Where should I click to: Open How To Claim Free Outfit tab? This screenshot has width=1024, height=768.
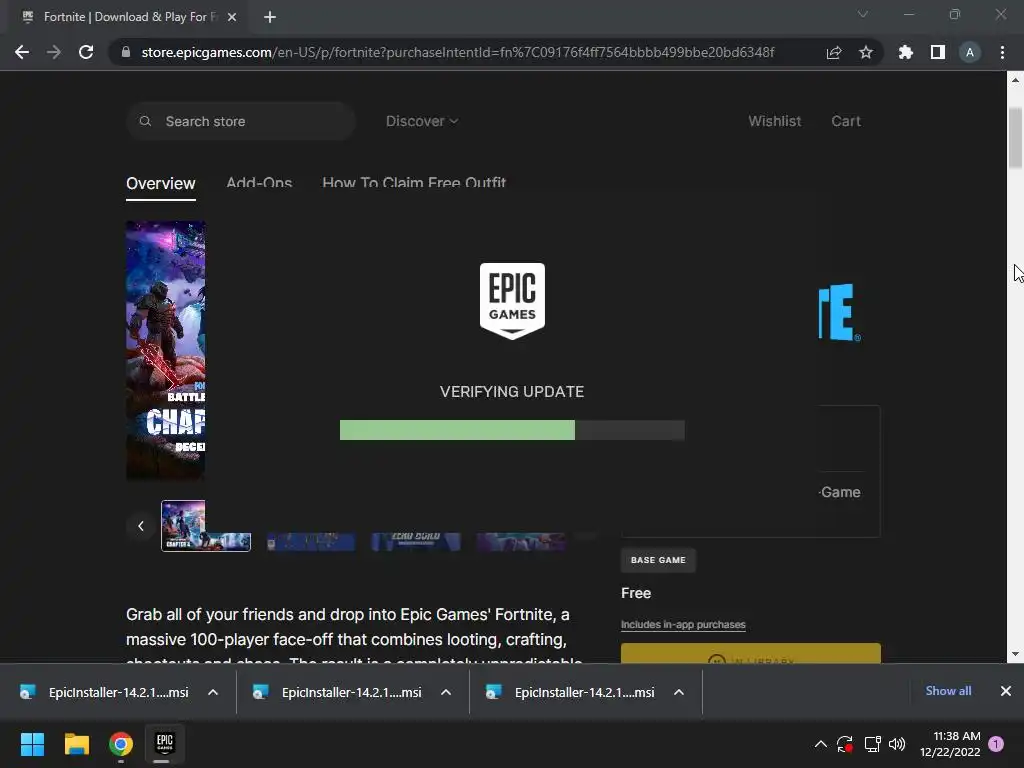click(414, 183)
